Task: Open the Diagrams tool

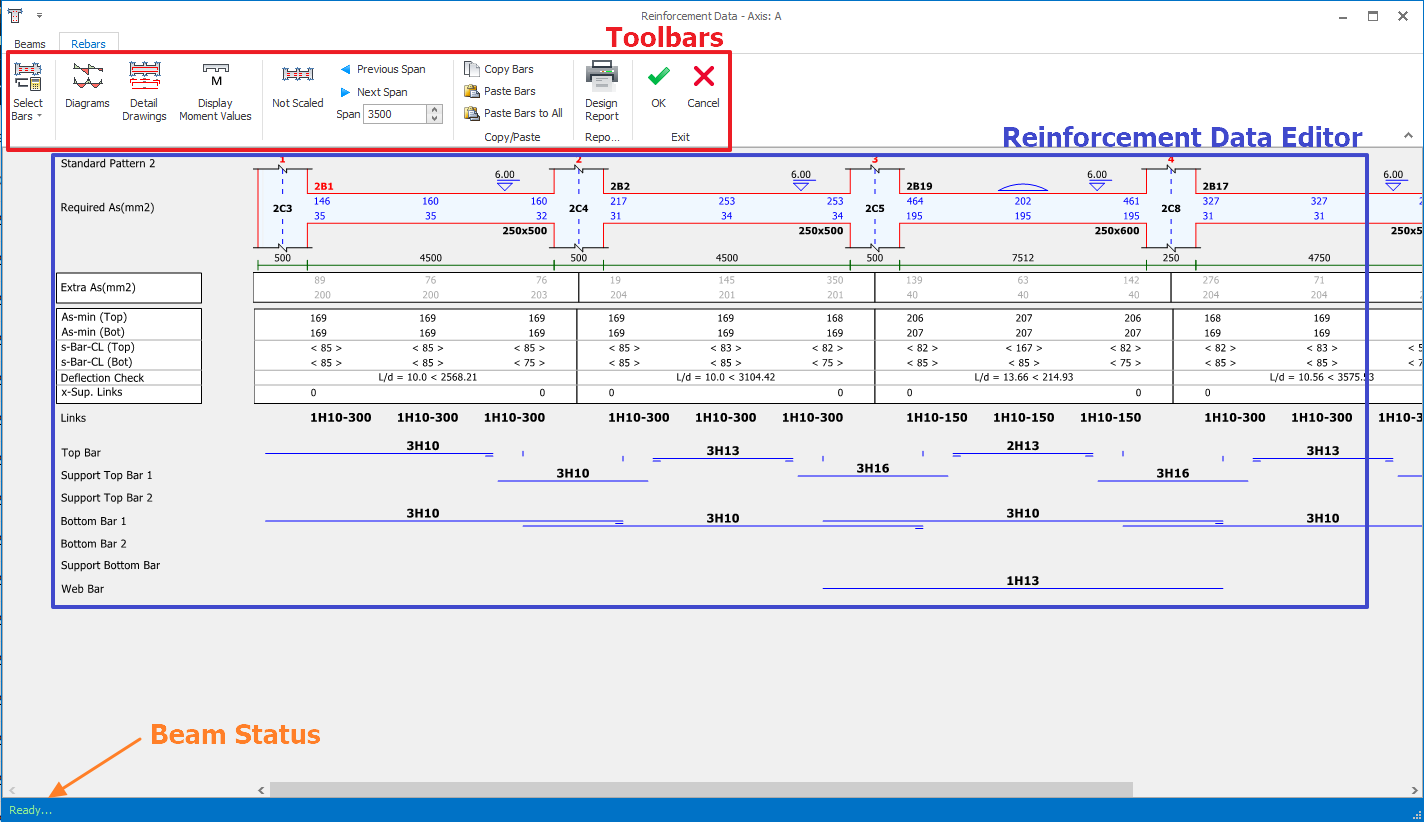Action: pos(87,88)
